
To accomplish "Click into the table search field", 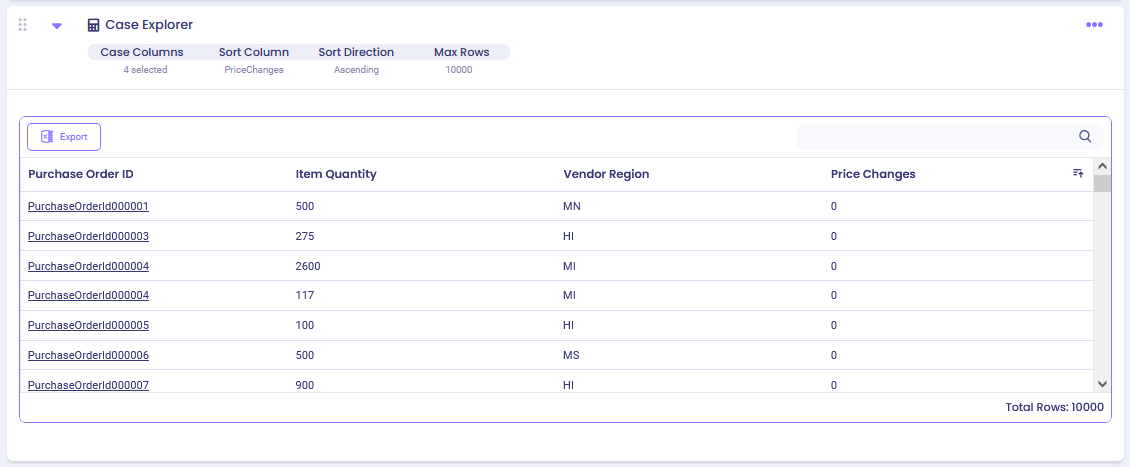I will 935,137.
